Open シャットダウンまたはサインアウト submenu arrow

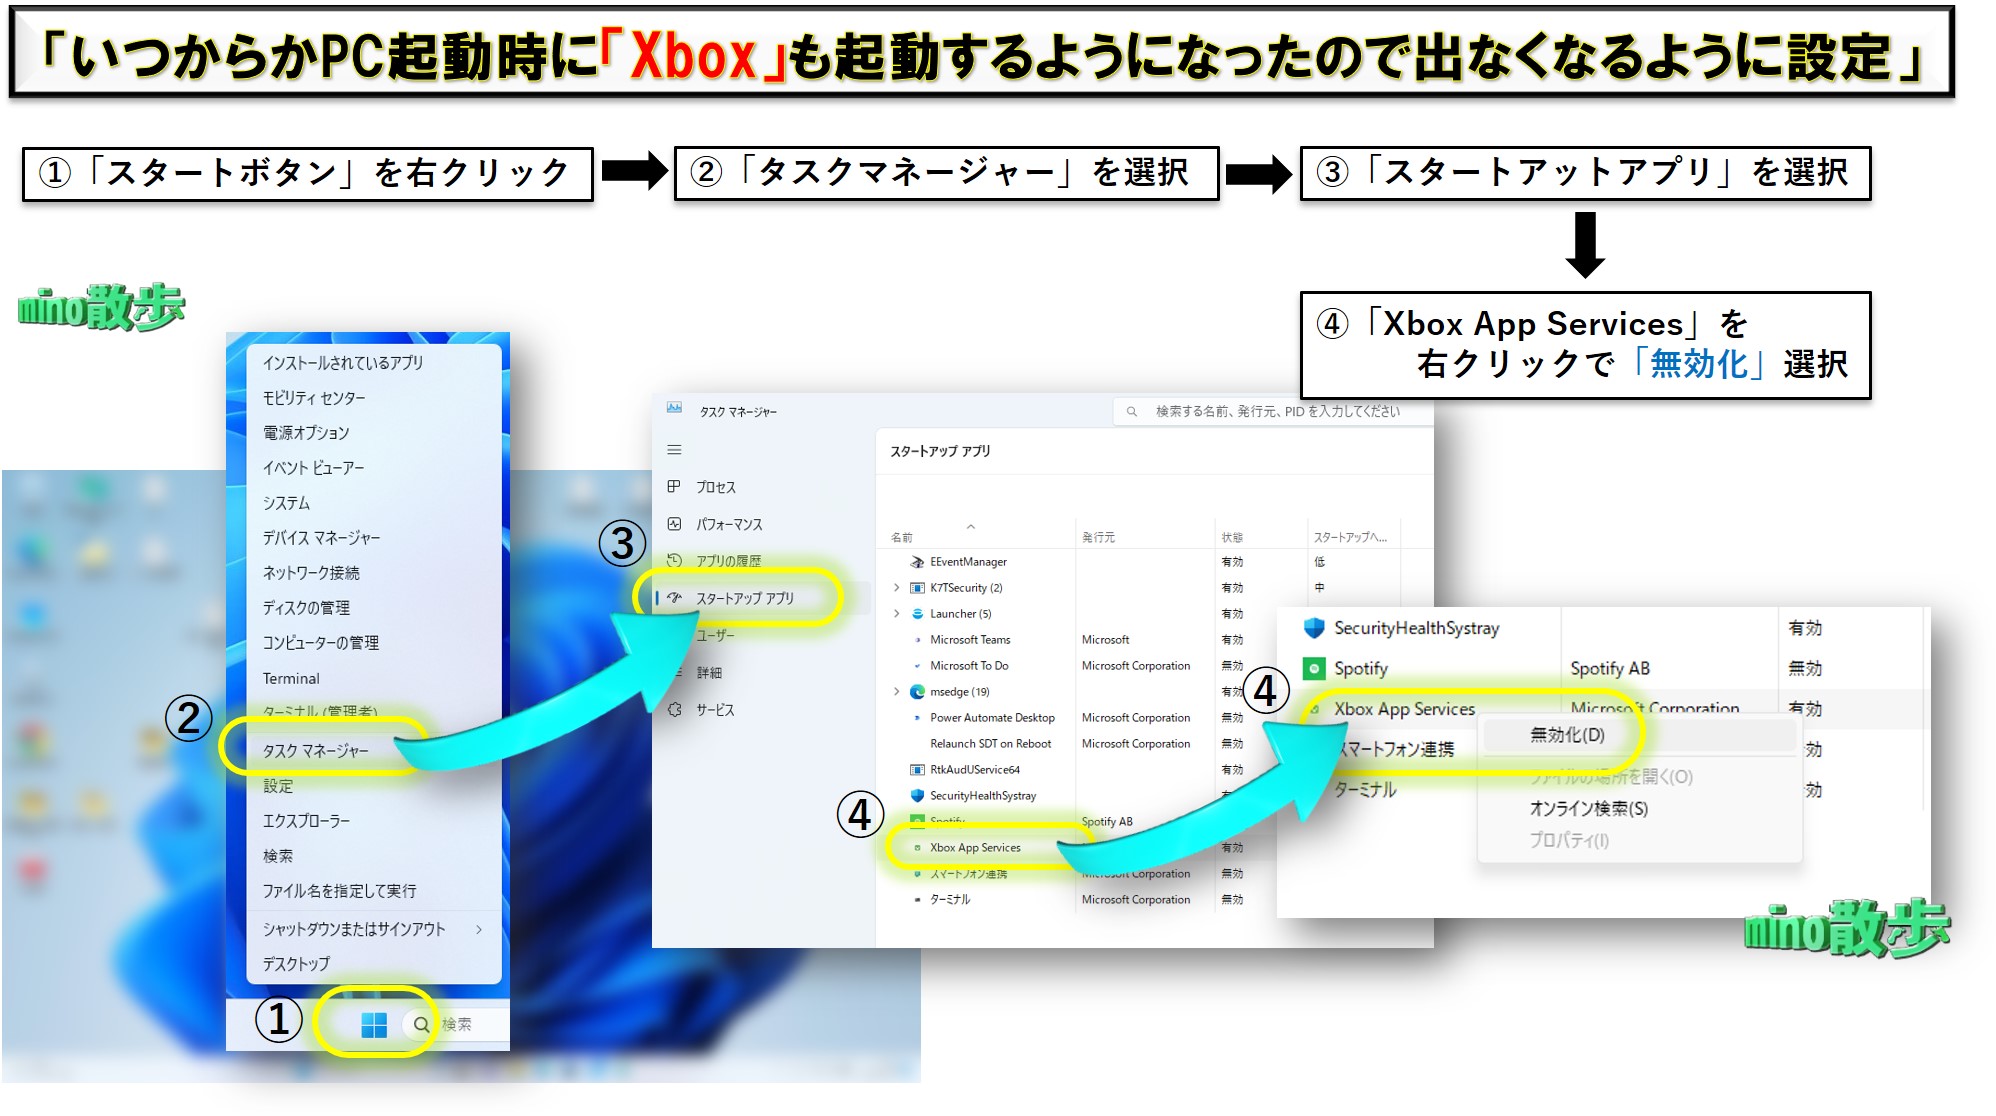click(479, 929)
